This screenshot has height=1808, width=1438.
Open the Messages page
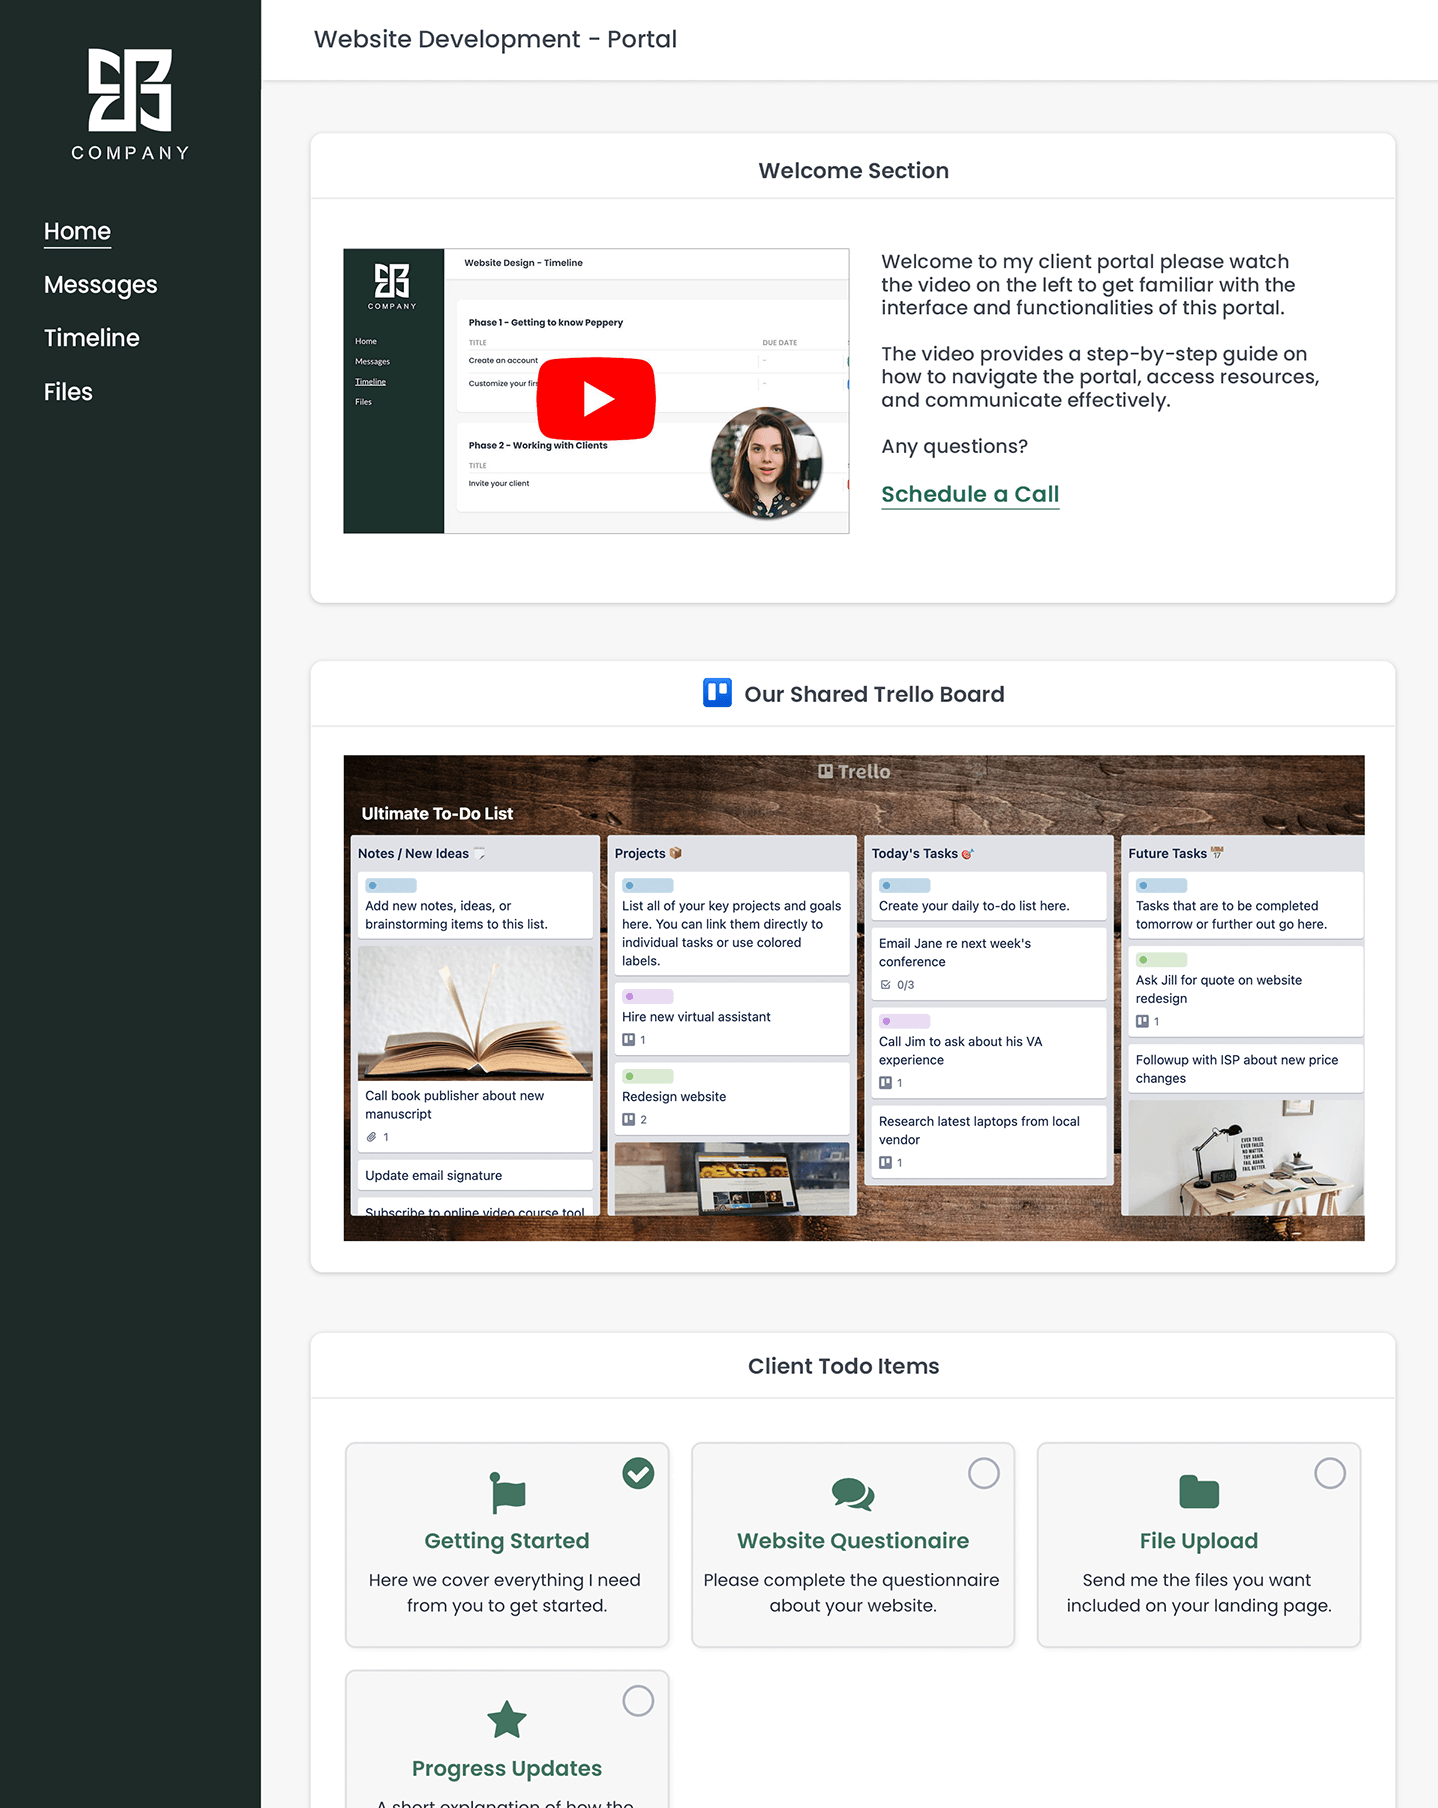[100, 285]
